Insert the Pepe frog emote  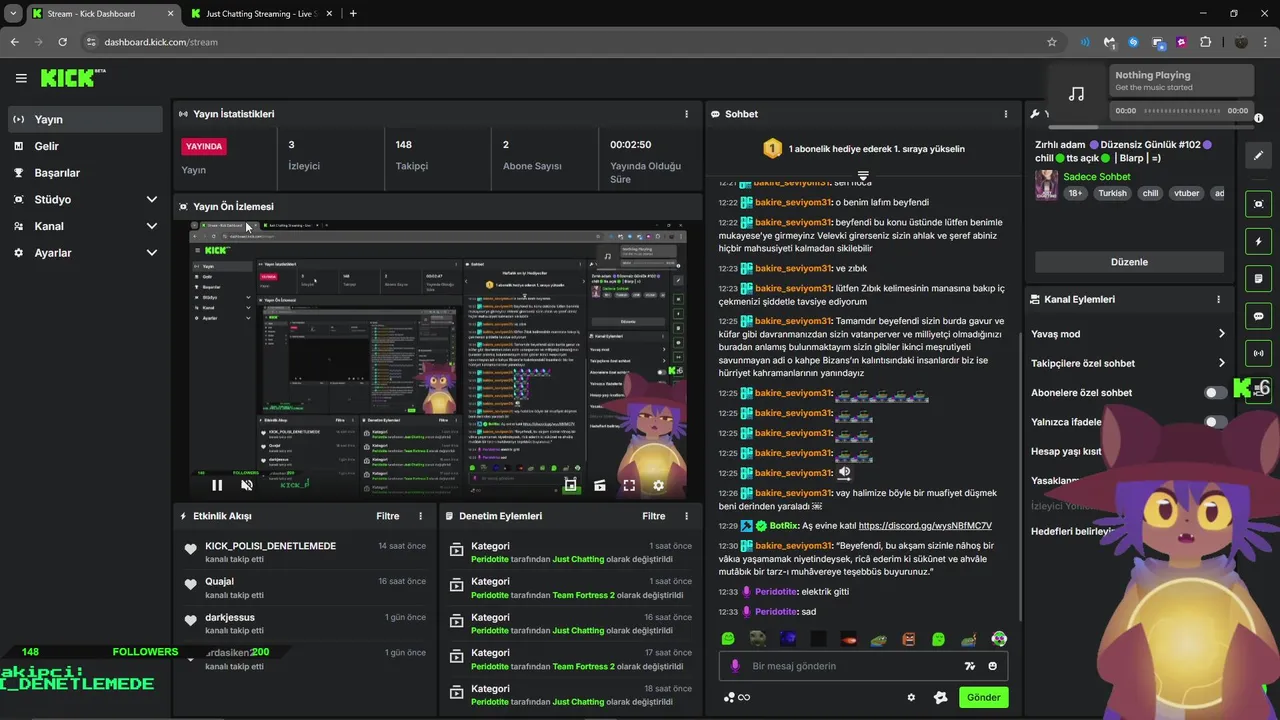[x=878, y=639]
